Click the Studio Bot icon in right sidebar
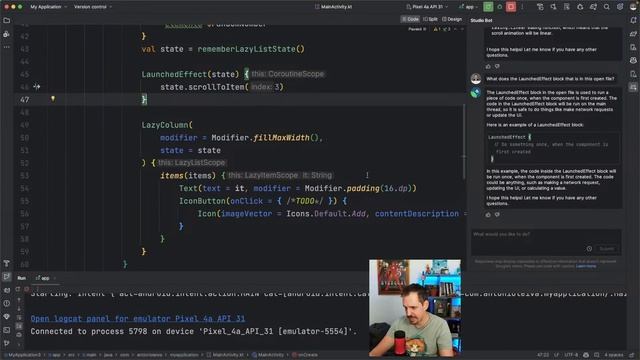 (633, 87)
